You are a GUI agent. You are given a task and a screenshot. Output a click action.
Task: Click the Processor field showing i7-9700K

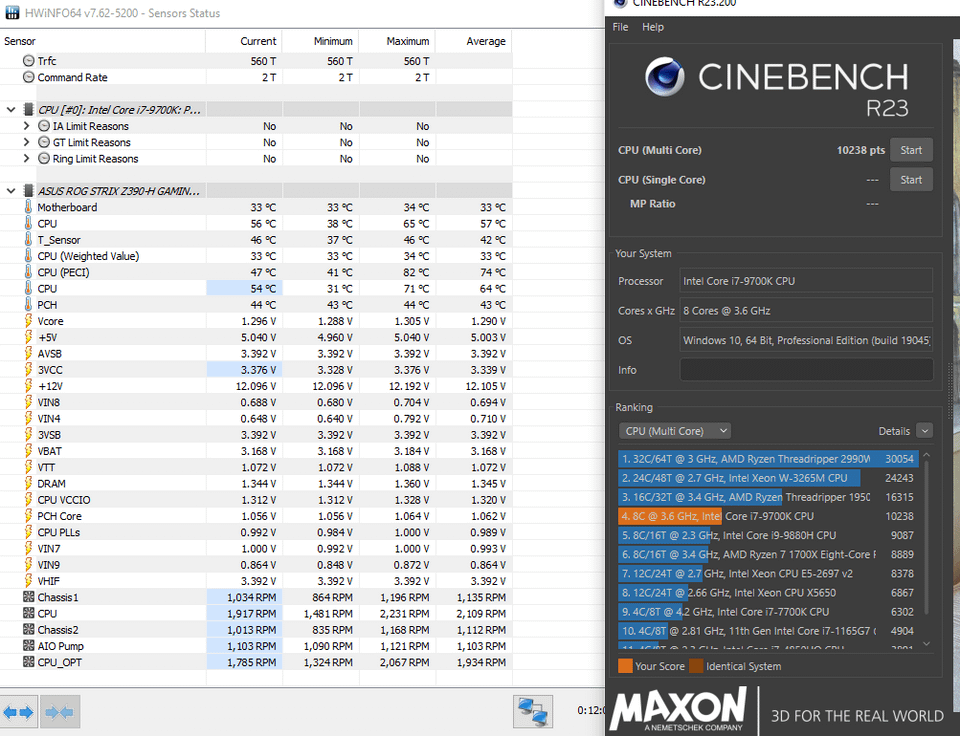806,281
